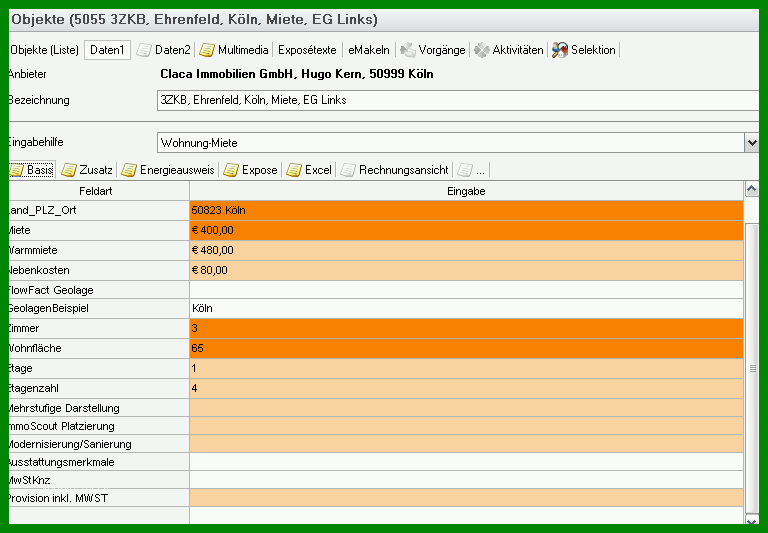The image size is (768, 533).
Task: Click the Modernisierung/Sanierung input cell
Action: tap(466, 444)
